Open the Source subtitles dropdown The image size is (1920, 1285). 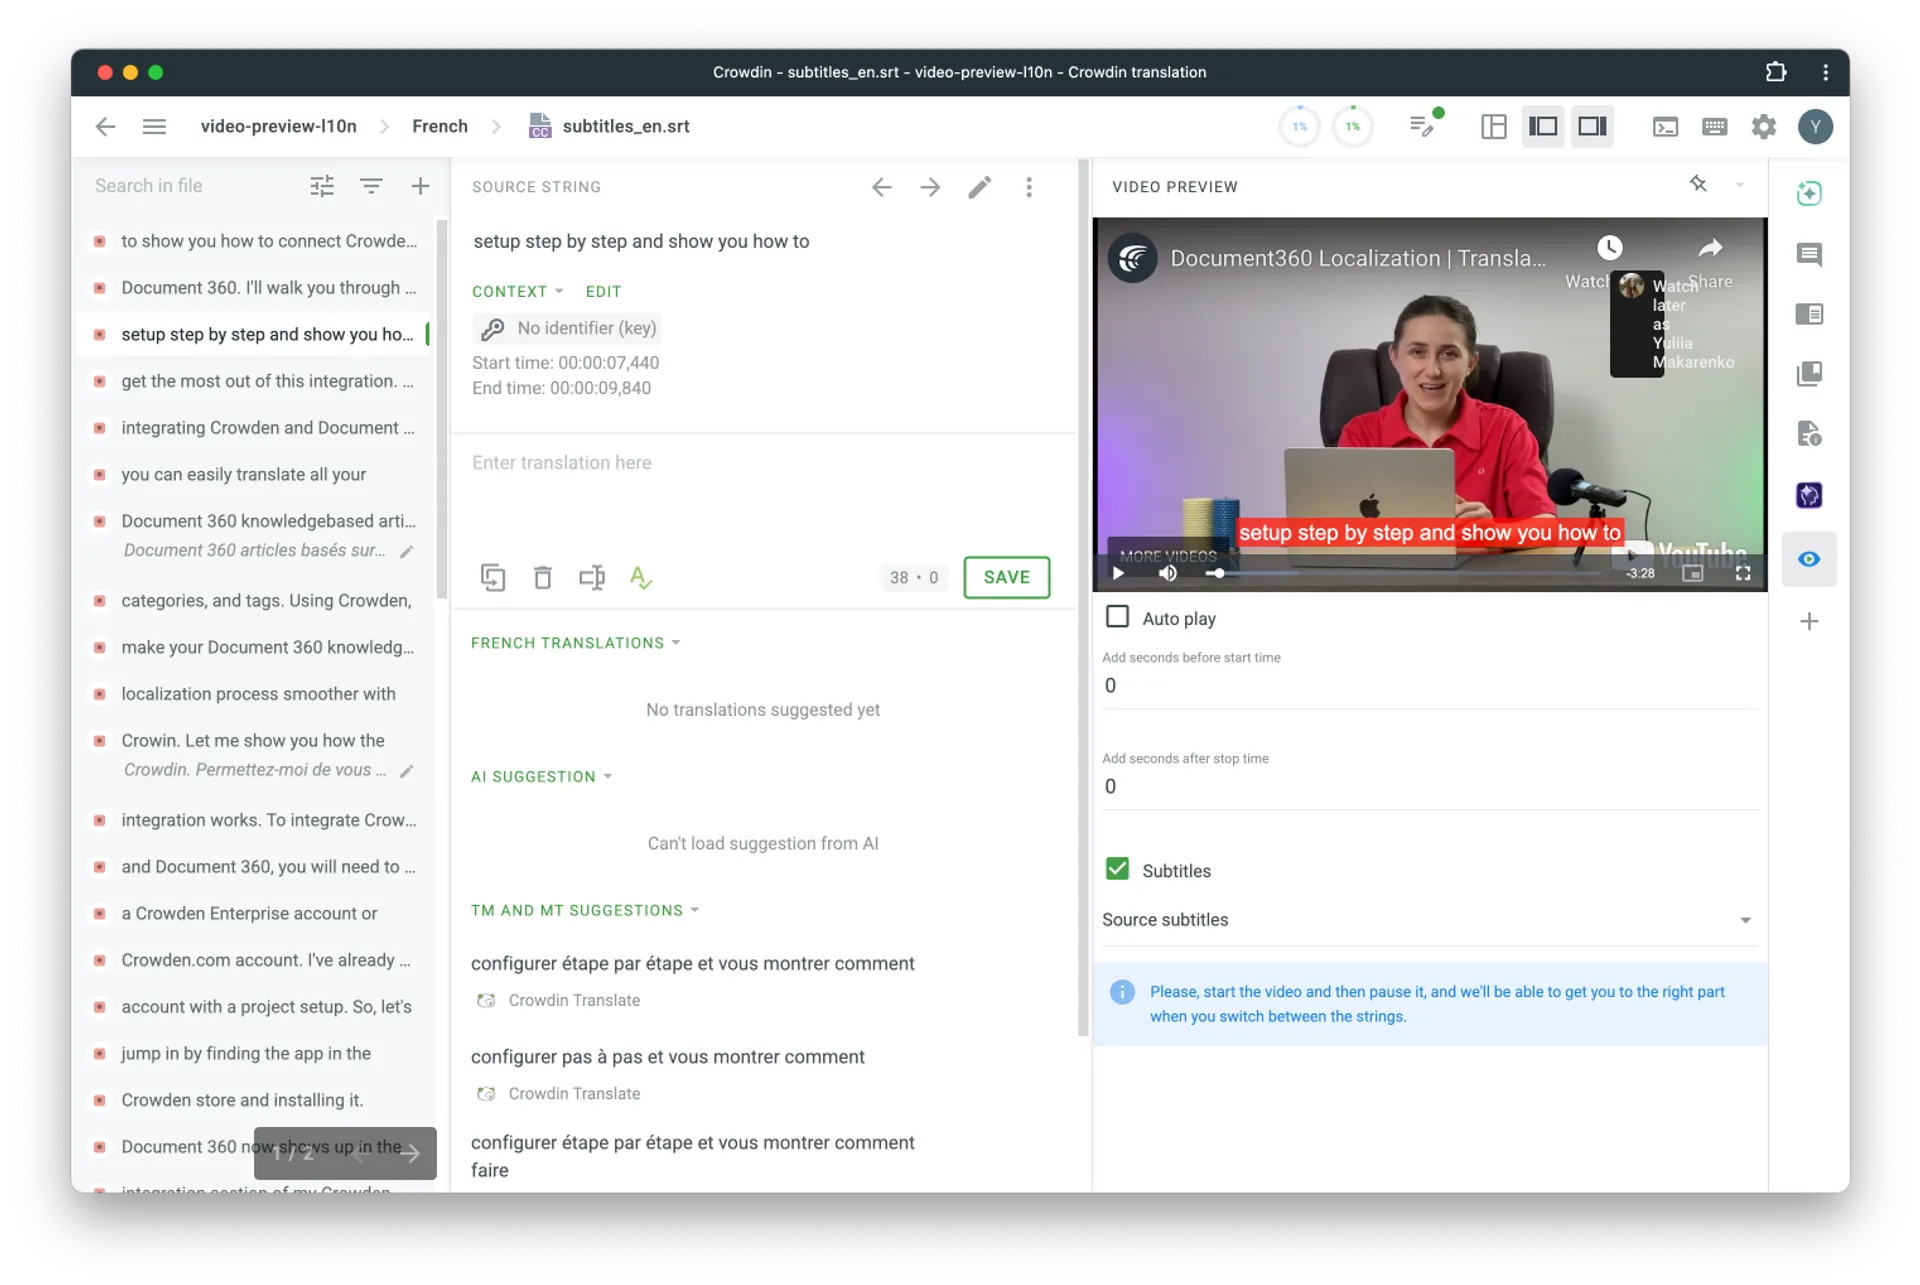(x=1428, y=920)
